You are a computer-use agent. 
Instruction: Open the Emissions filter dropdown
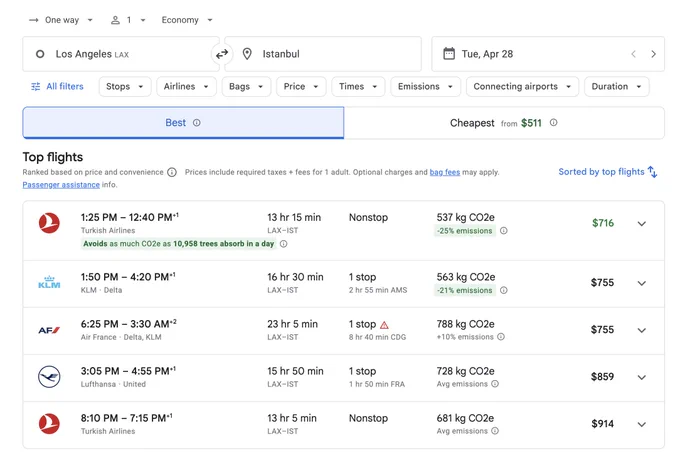click(425, 86)
